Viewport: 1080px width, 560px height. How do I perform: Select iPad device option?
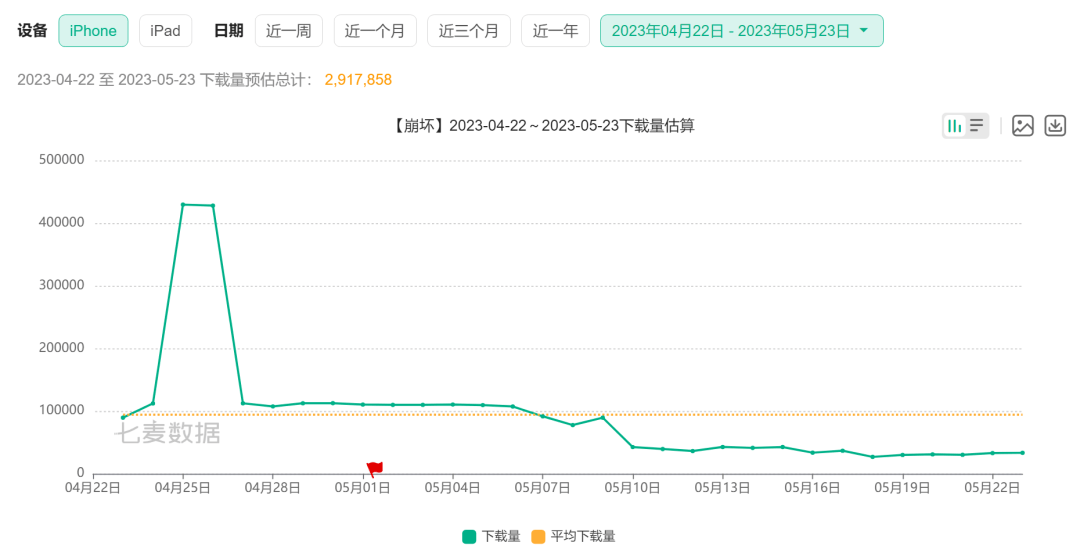click(165, 31)
